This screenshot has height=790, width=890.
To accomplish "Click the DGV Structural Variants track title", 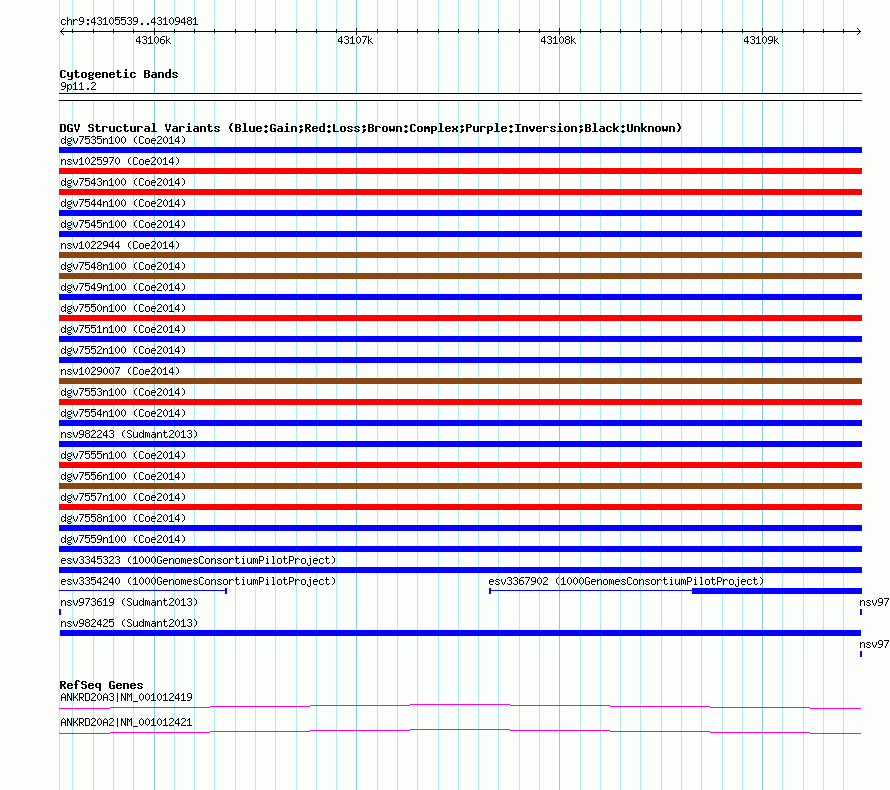I will click(370, 128).
